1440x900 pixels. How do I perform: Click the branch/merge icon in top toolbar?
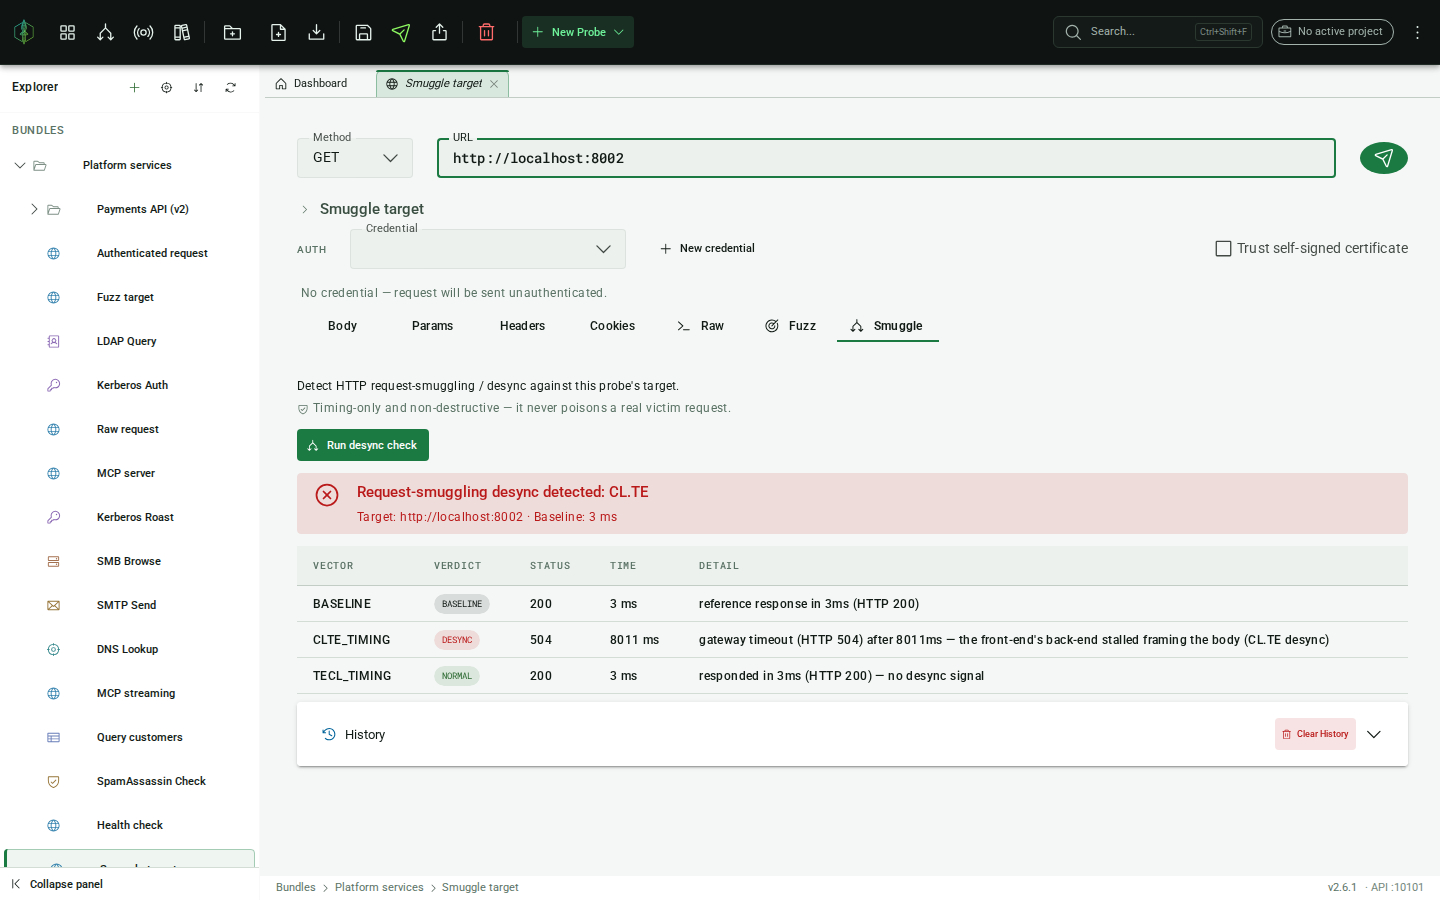click(x=105, y=32)
